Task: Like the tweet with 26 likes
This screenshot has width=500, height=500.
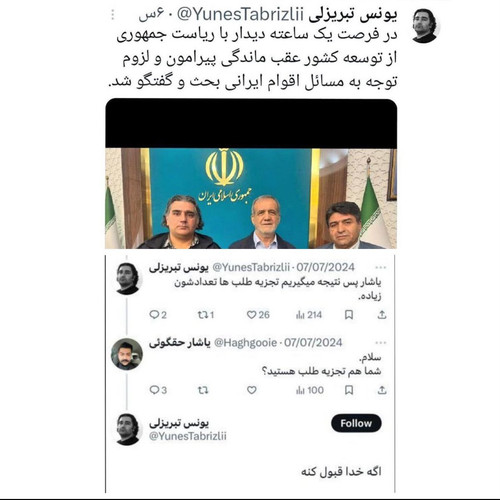Action: tap(258, 315)
